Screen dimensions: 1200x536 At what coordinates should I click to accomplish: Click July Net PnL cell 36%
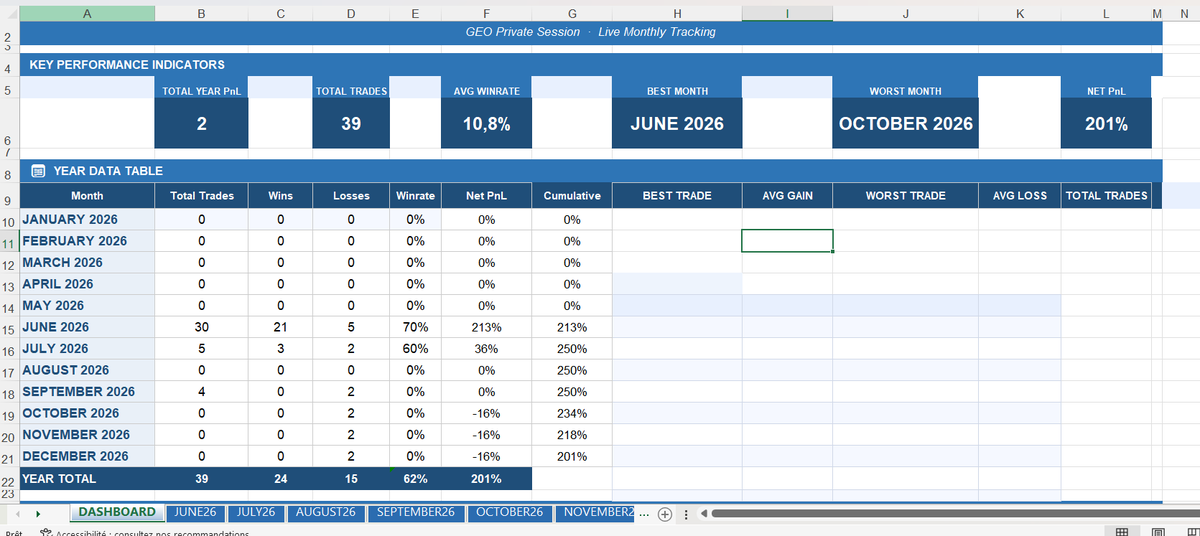486,349
